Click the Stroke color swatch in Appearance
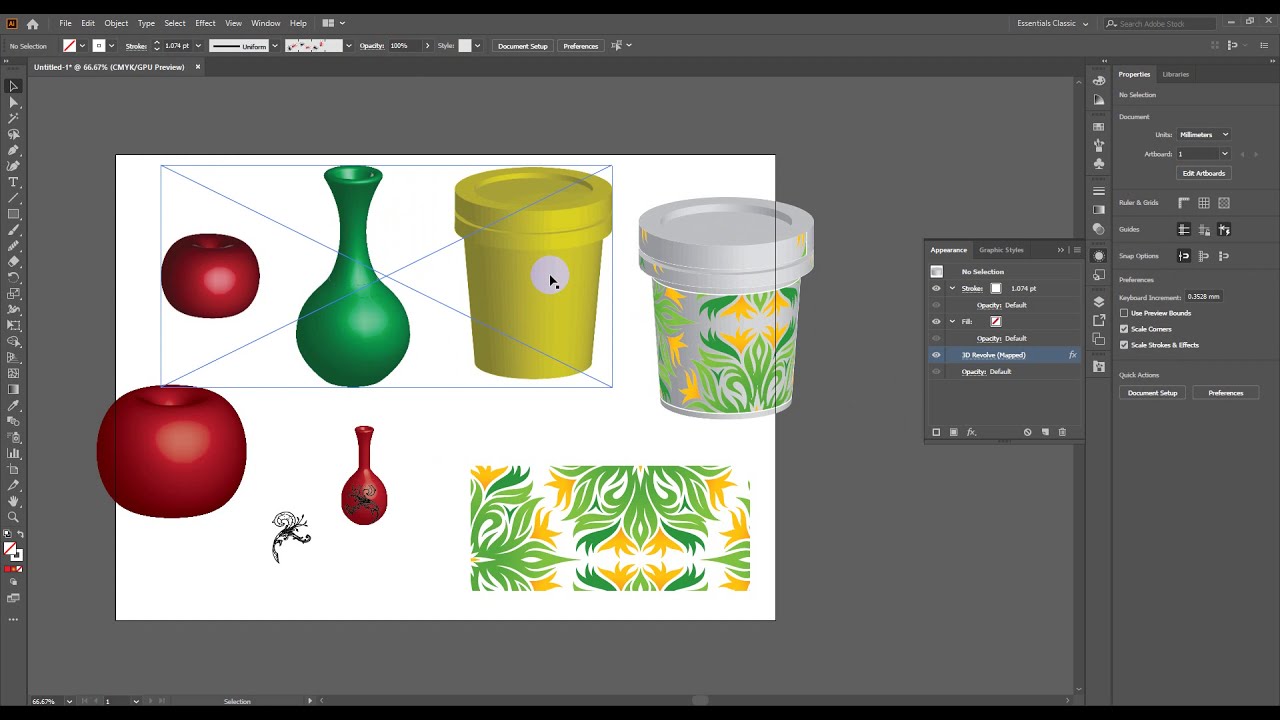The image size is (1280, 720). point(996,288)
